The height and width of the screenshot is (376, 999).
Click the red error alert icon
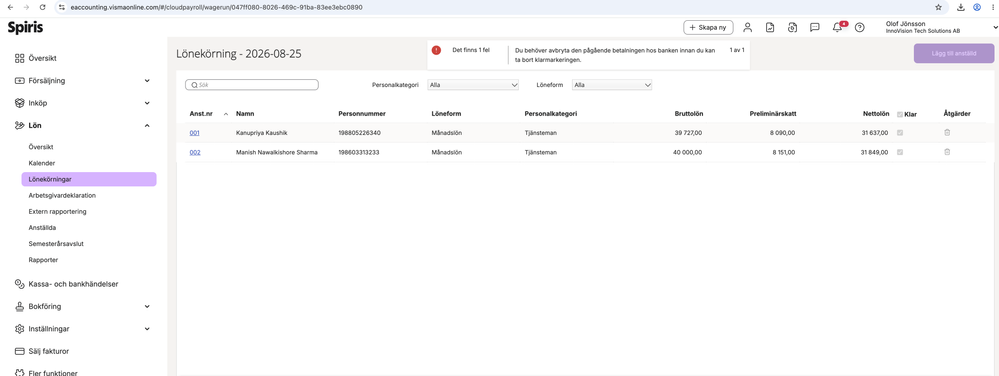[x=436, y=50]
